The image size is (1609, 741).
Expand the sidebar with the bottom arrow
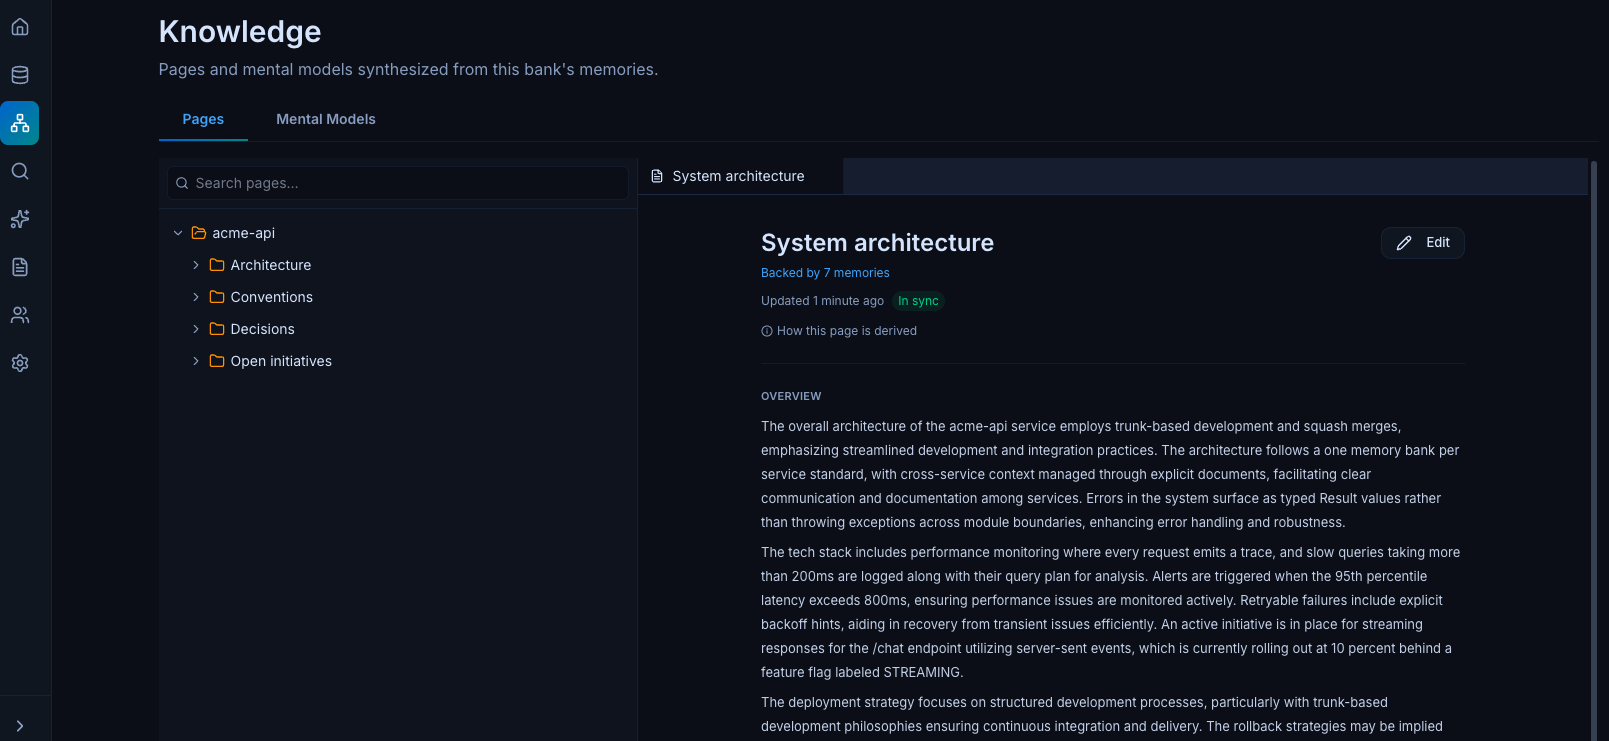coord(20,726)
